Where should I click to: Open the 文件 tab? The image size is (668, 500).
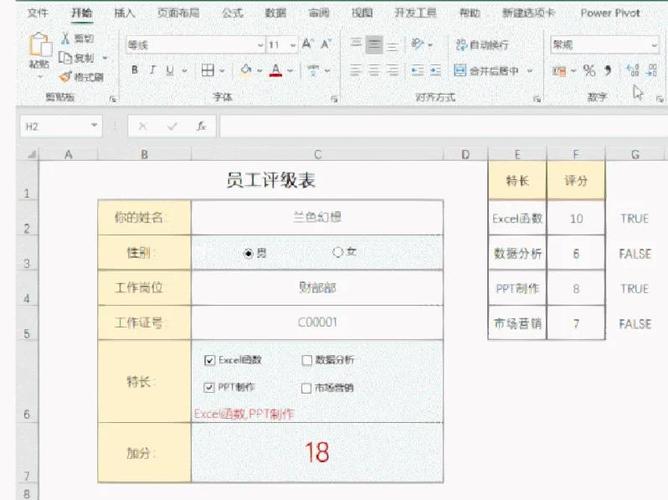pyautogui.click(x=37, y=13)
